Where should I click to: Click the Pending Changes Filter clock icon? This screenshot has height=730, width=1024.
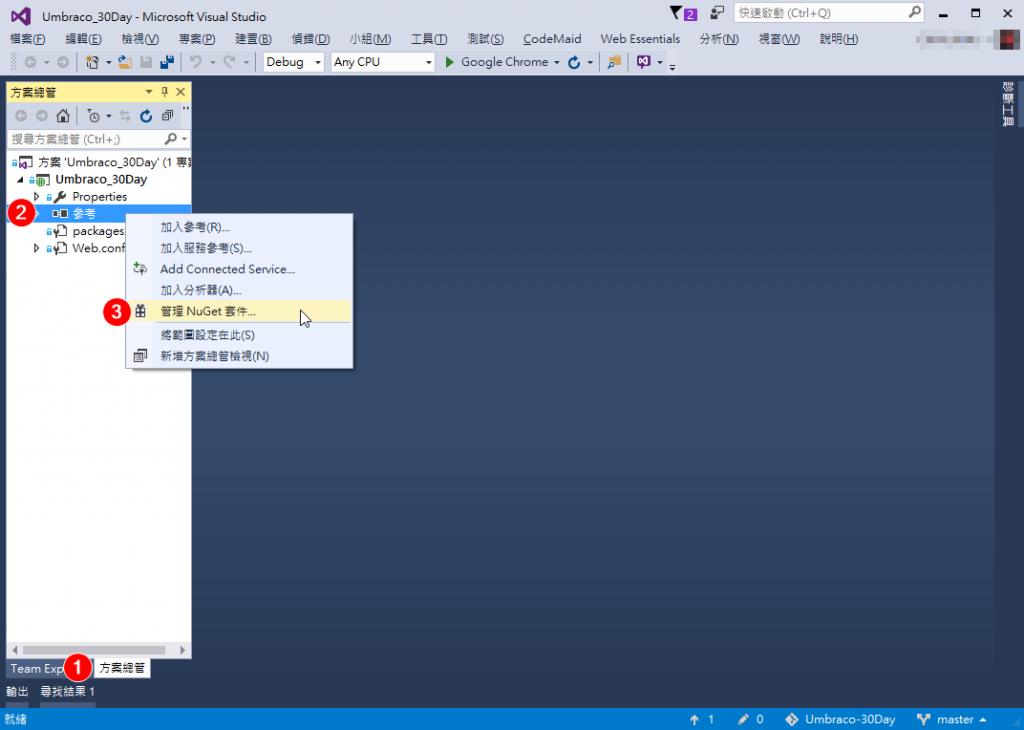pyautogui.click(x=94, y=116)
